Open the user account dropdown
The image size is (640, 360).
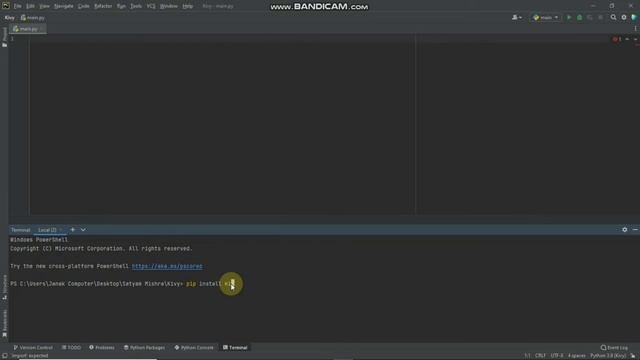coord(517,18)
